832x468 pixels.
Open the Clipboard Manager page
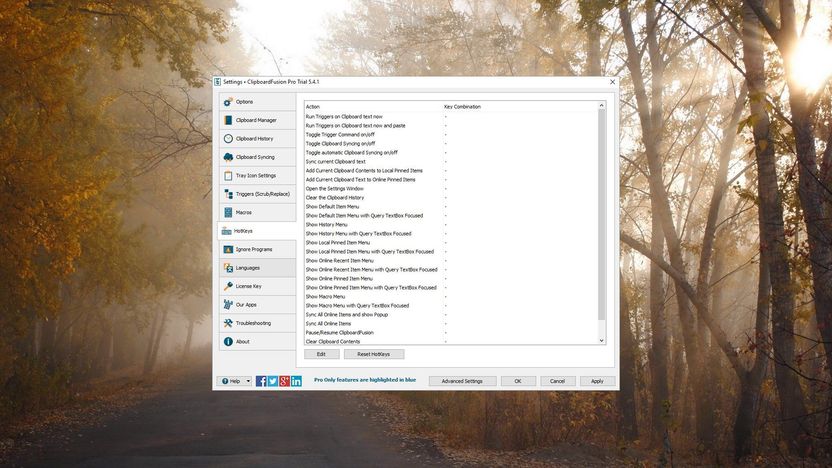(x=257, y=120)
